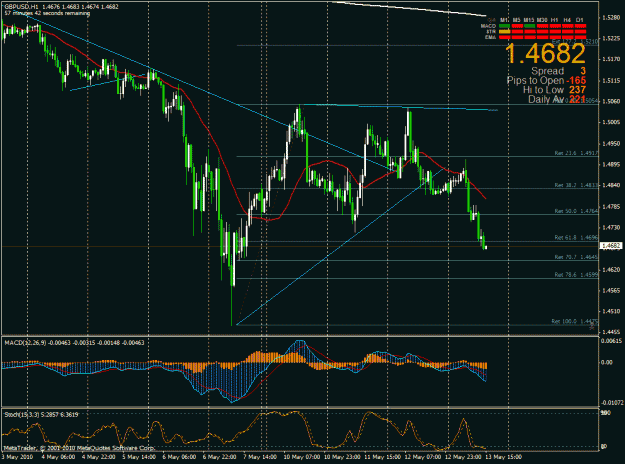Select the 'Ret 78.6 1.4599' Fibonacci label
Viewport: 625px width, 464px height.
tap(576, 275)
